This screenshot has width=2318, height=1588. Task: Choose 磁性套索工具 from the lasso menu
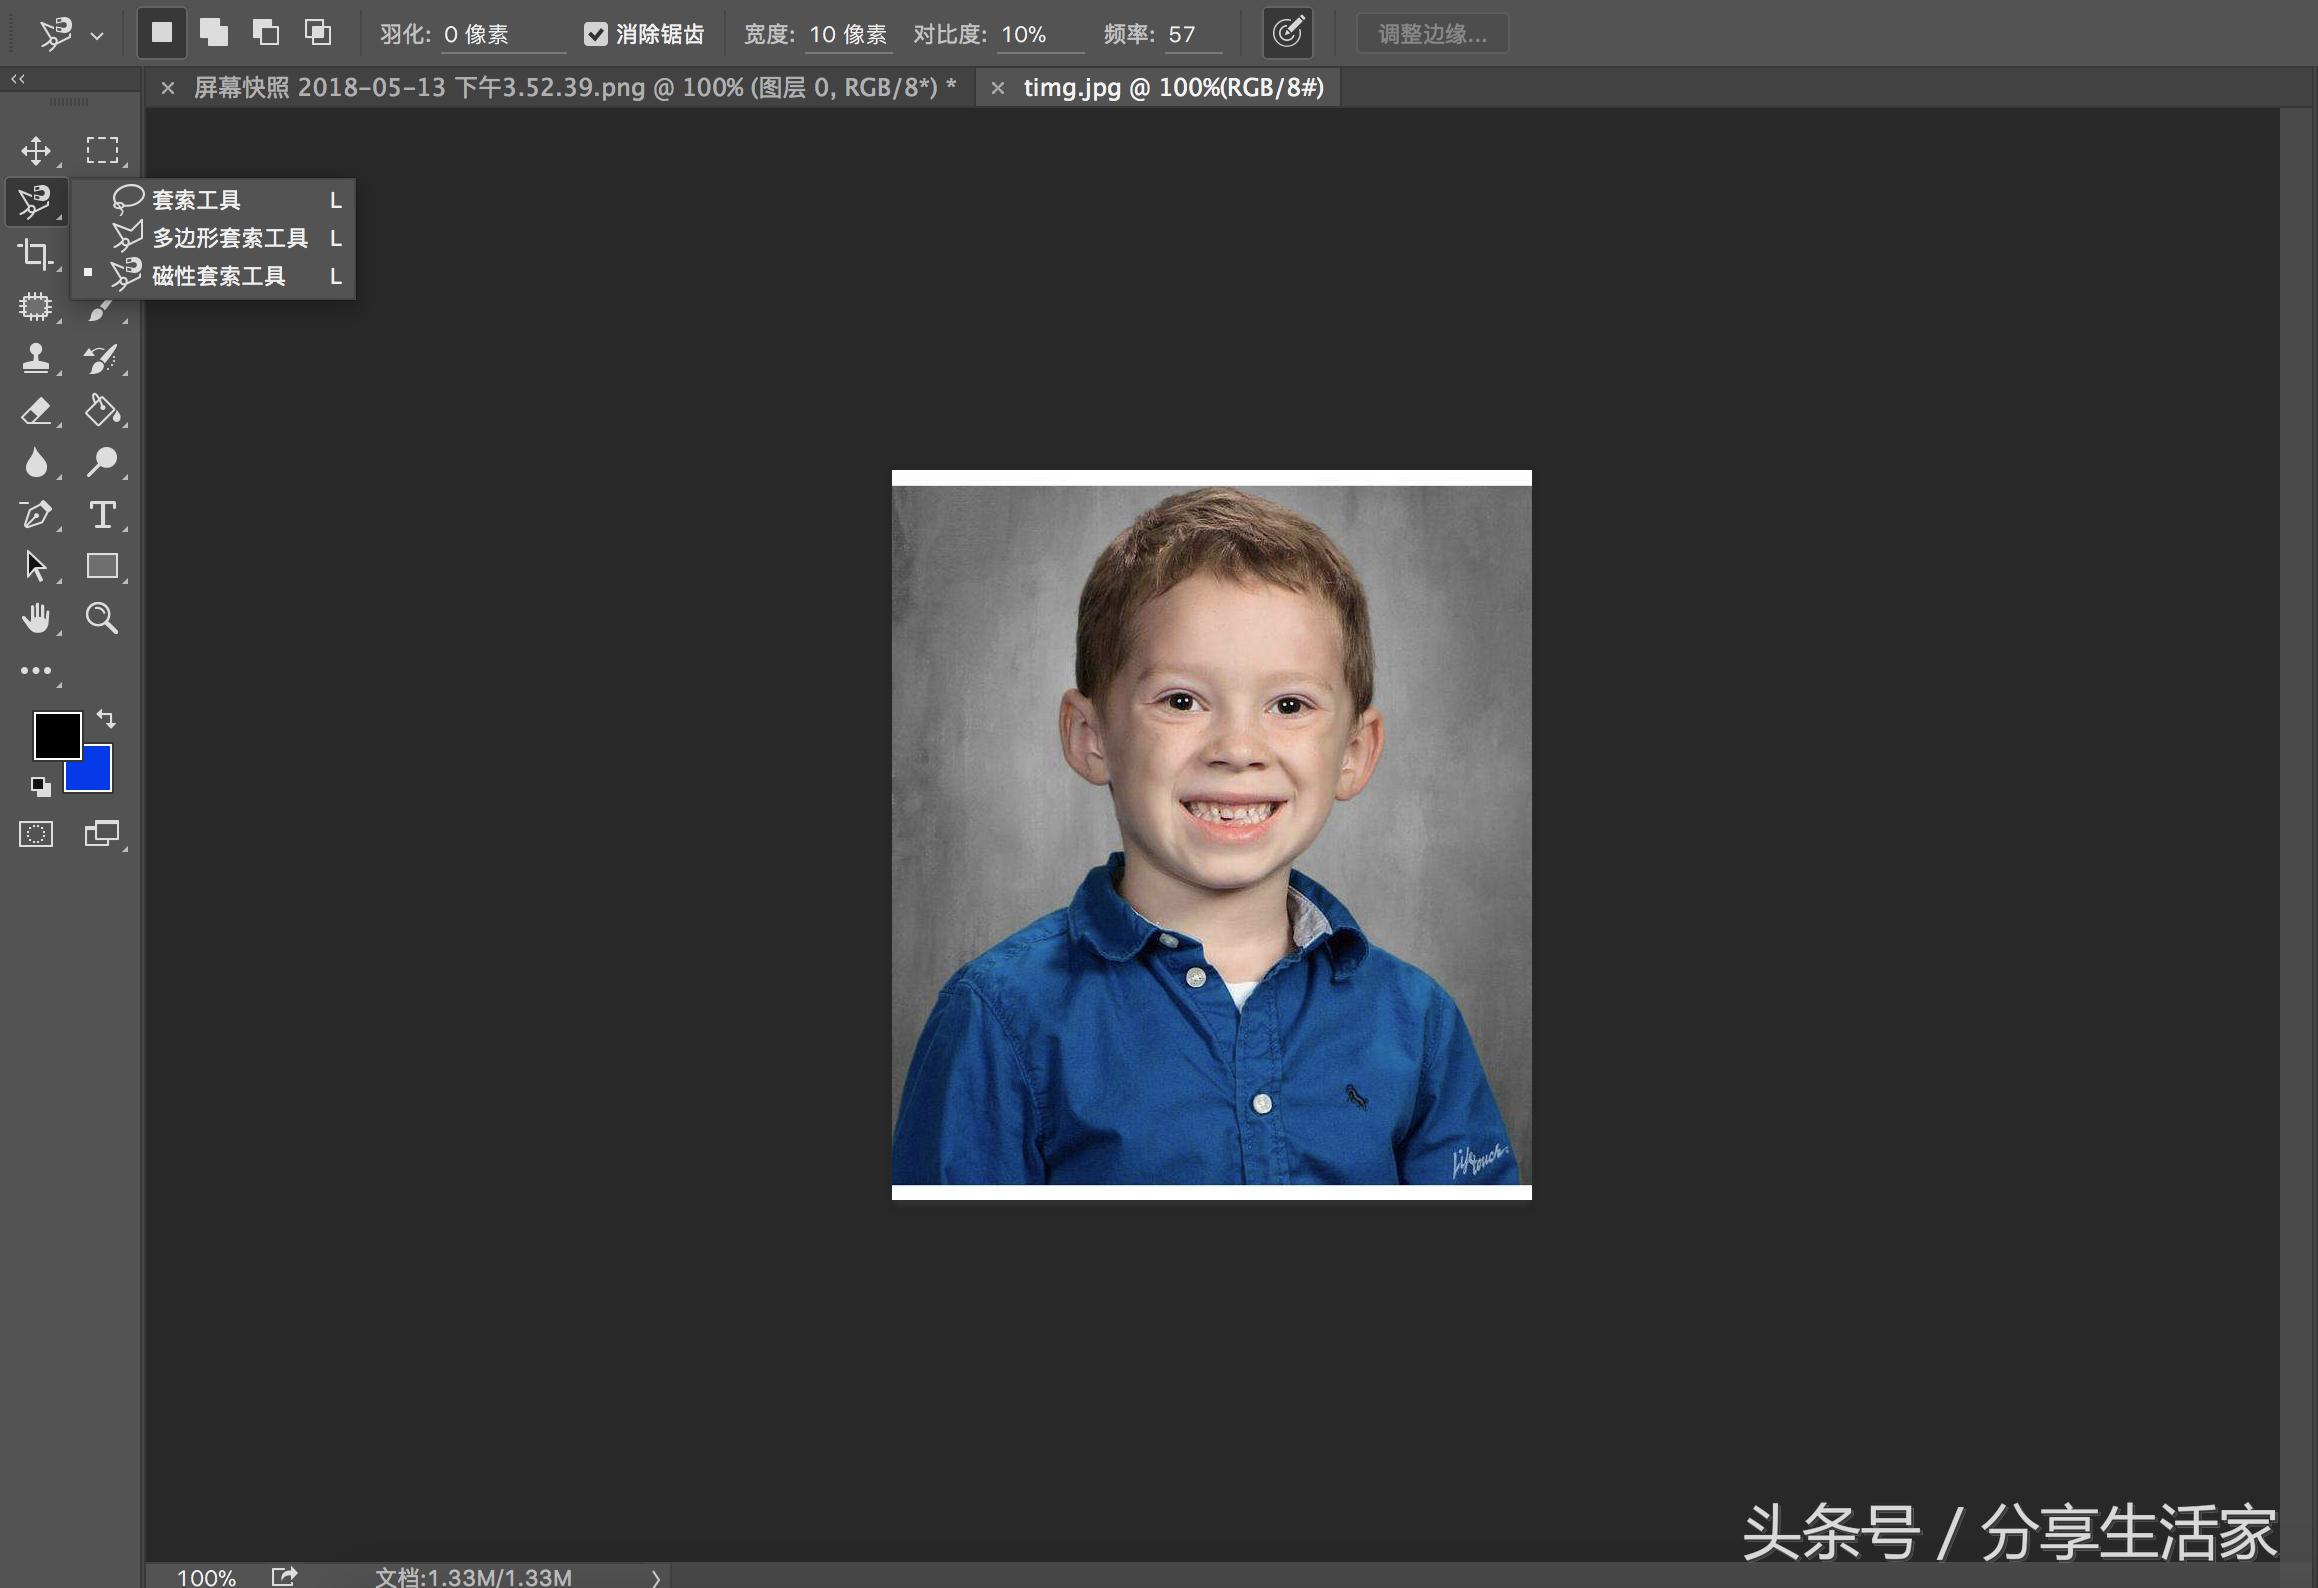[x=218, y=275]
